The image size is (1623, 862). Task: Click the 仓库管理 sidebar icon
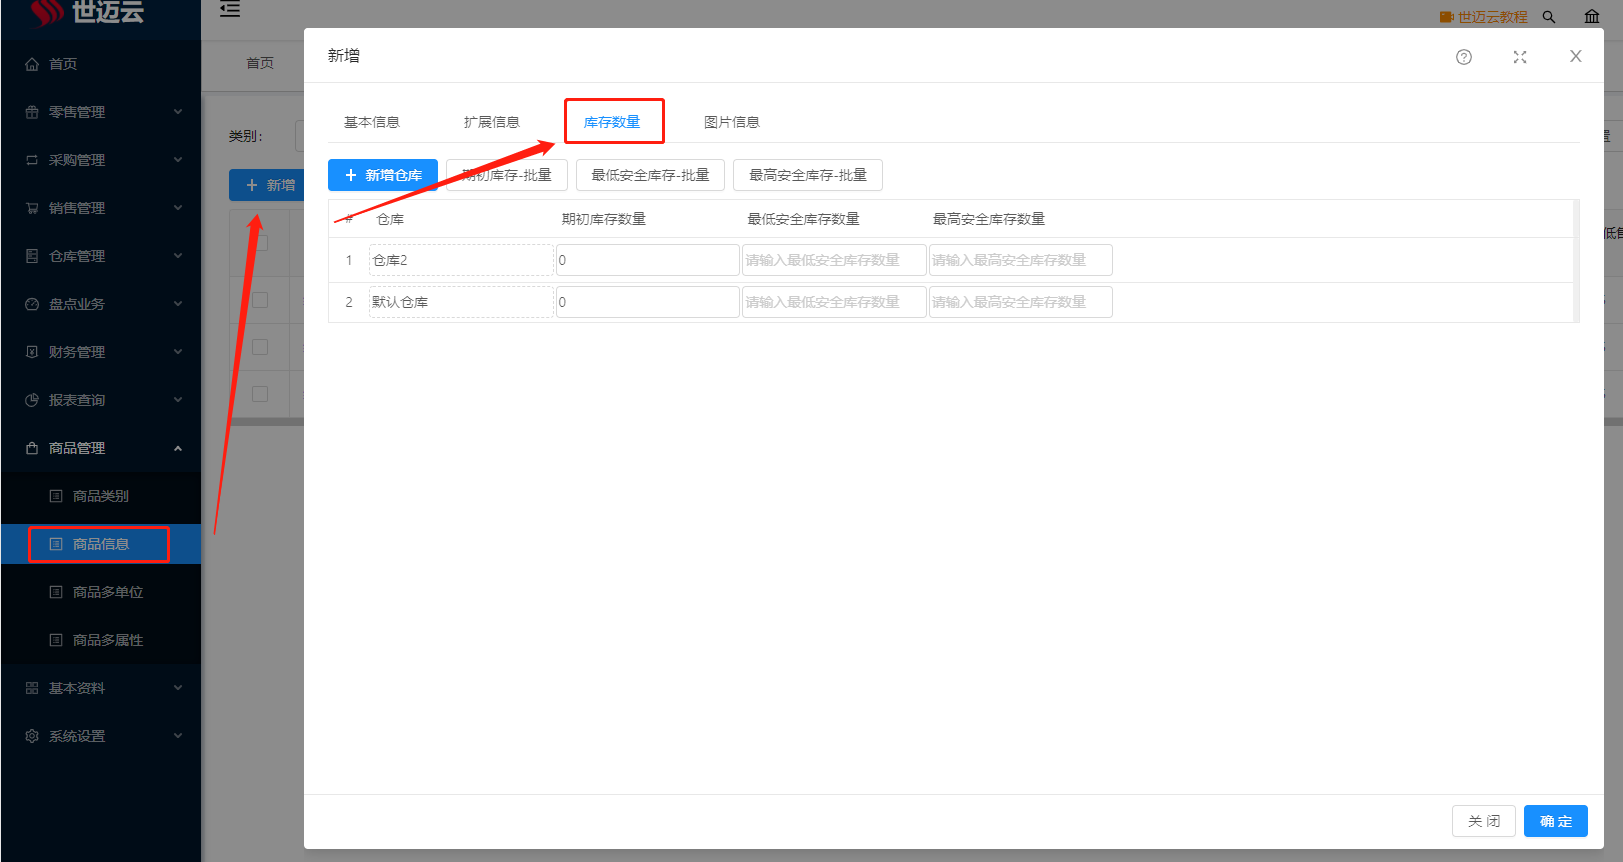click(32, 256)
